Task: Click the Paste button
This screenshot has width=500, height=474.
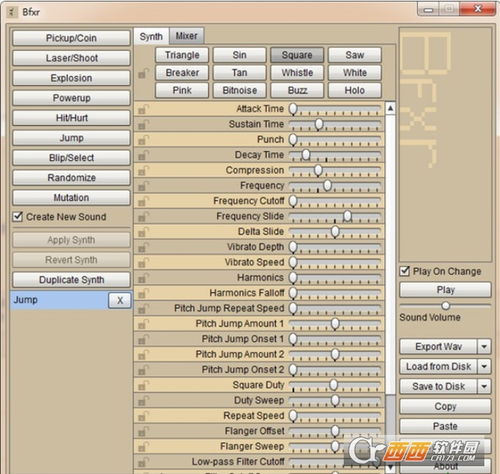Action: click(445, 426)
